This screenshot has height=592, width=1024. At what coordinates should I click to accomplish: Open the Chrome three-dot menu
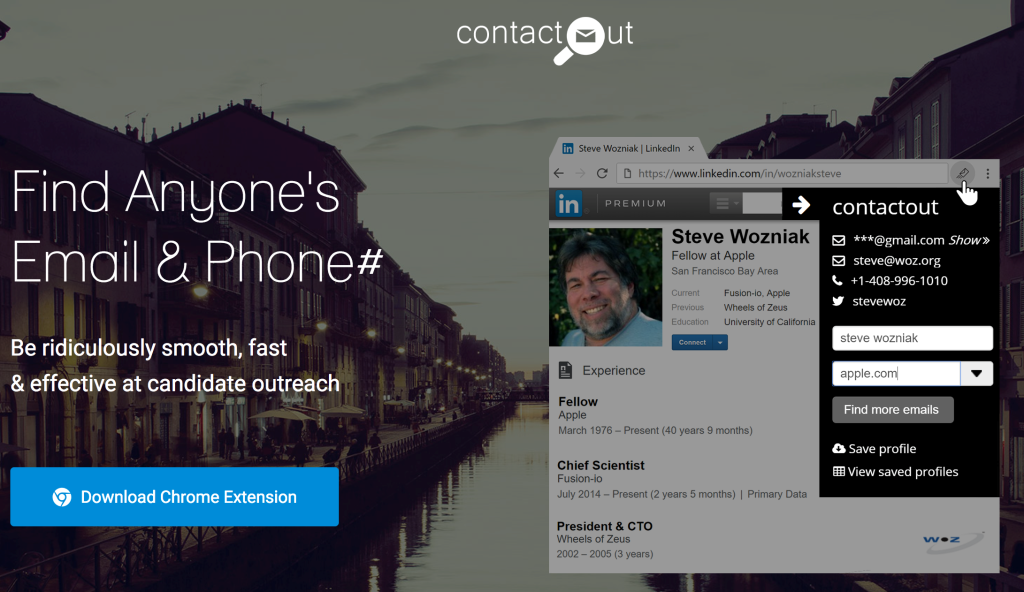pyautogui.click(x=987, y=173)
